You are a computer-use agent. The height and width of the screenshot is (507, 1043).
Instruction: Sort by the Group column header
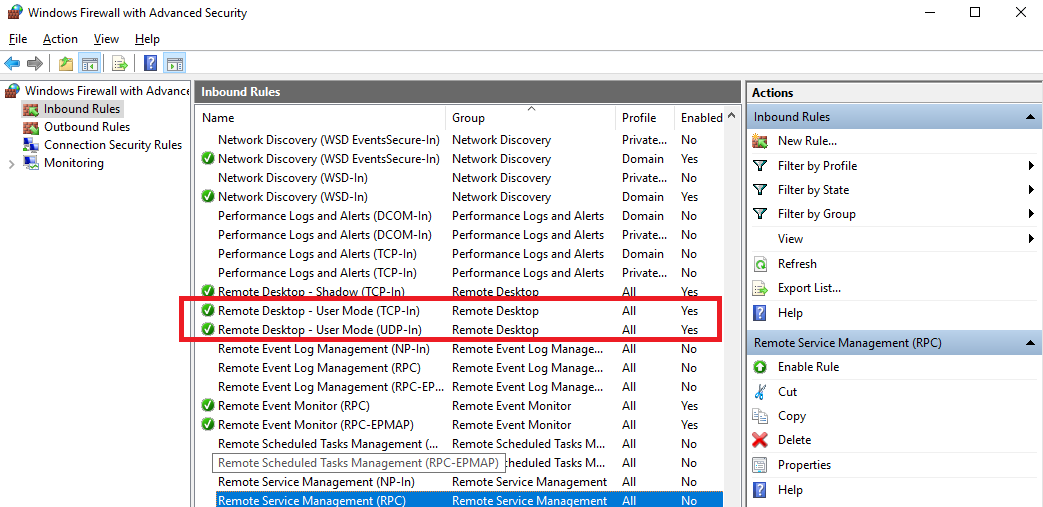[530, 117]
